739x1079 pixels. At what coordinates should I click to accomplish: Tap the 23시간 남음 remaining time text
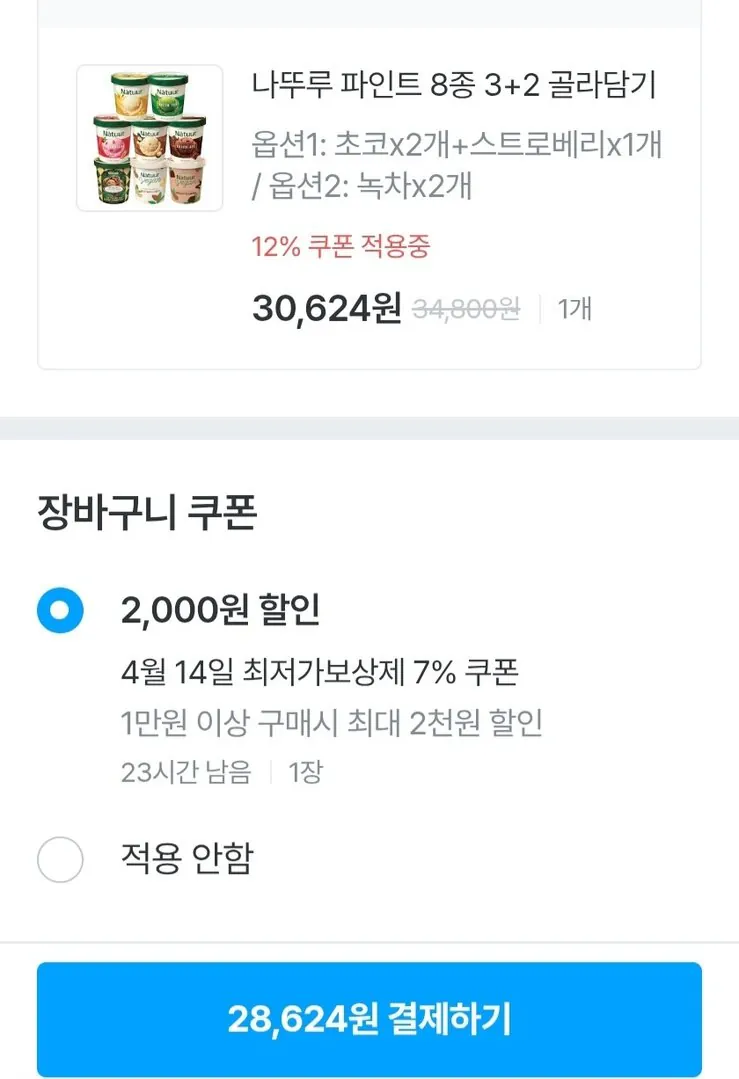tap(186, 772)
